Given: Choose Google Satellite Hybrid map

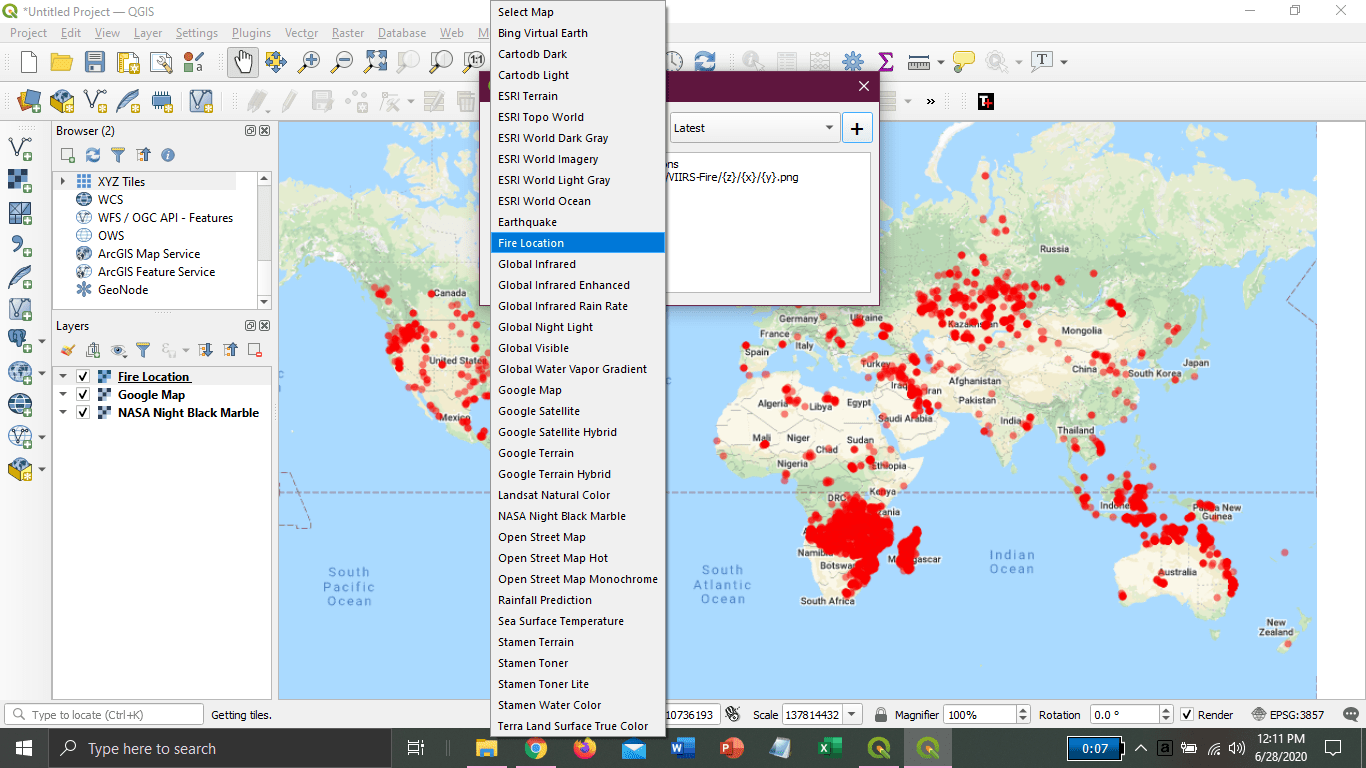Looking at the screenshot, I should [x=578, y=432].
